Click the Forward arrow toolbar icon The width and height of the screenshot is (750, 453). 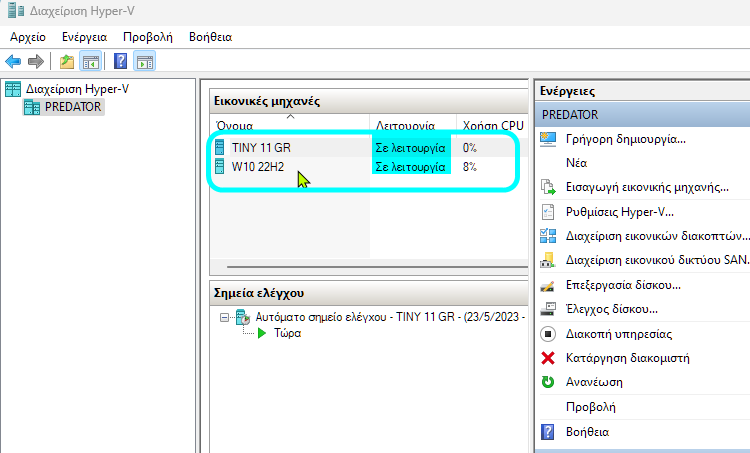pos(36,61)
